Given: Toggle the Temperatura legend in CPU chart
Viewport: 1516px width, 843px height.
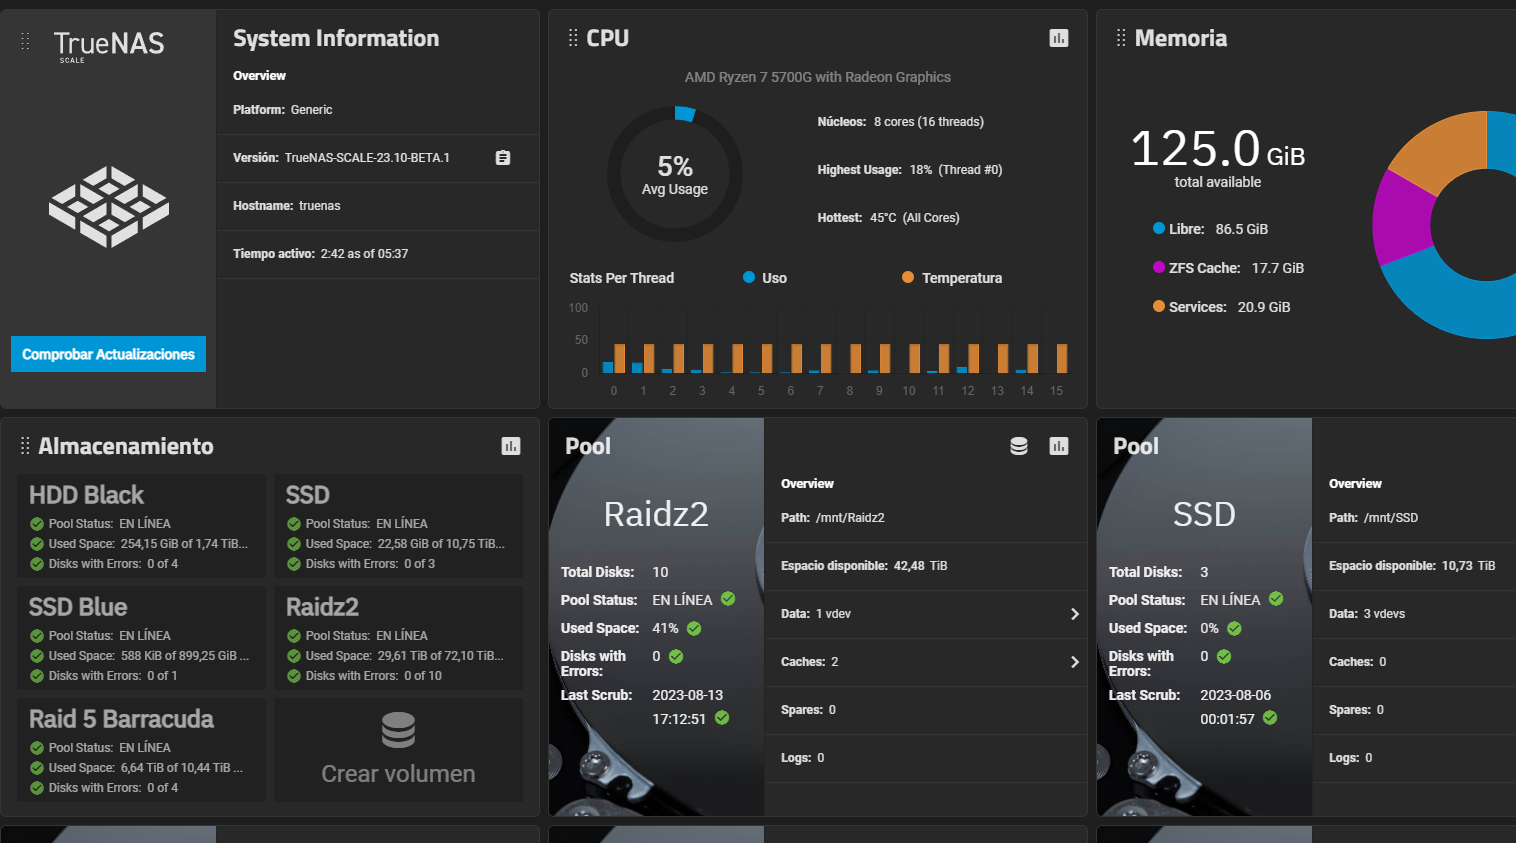Looking at the screenshot, I should point(952,278).
